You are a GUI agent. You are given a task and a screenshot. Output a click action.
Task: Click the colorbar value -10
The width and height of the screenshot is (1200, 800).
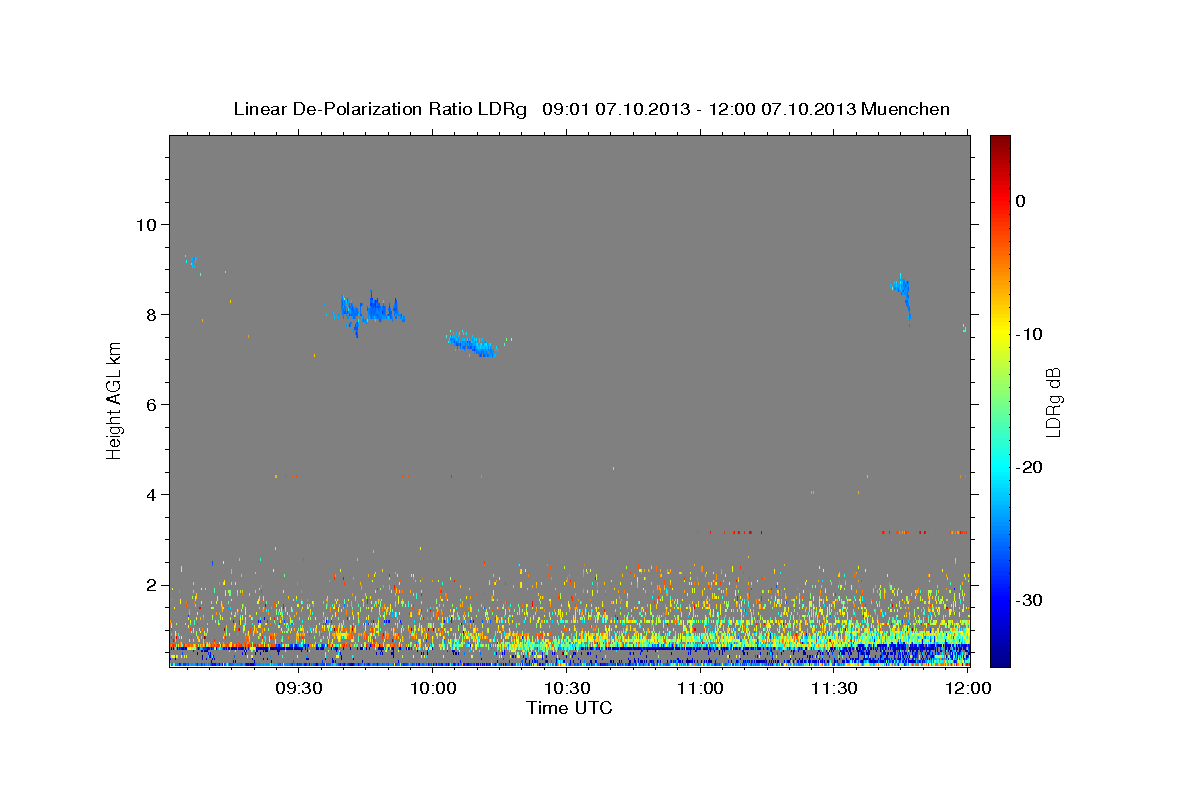pyautogui.click(x=1030, y=334)
